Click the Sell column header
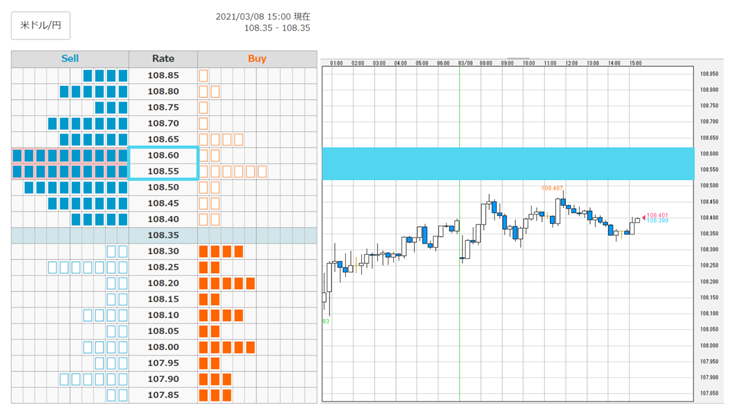The width and height of the screenshot is (736, 411). click(x=70, y=59)
